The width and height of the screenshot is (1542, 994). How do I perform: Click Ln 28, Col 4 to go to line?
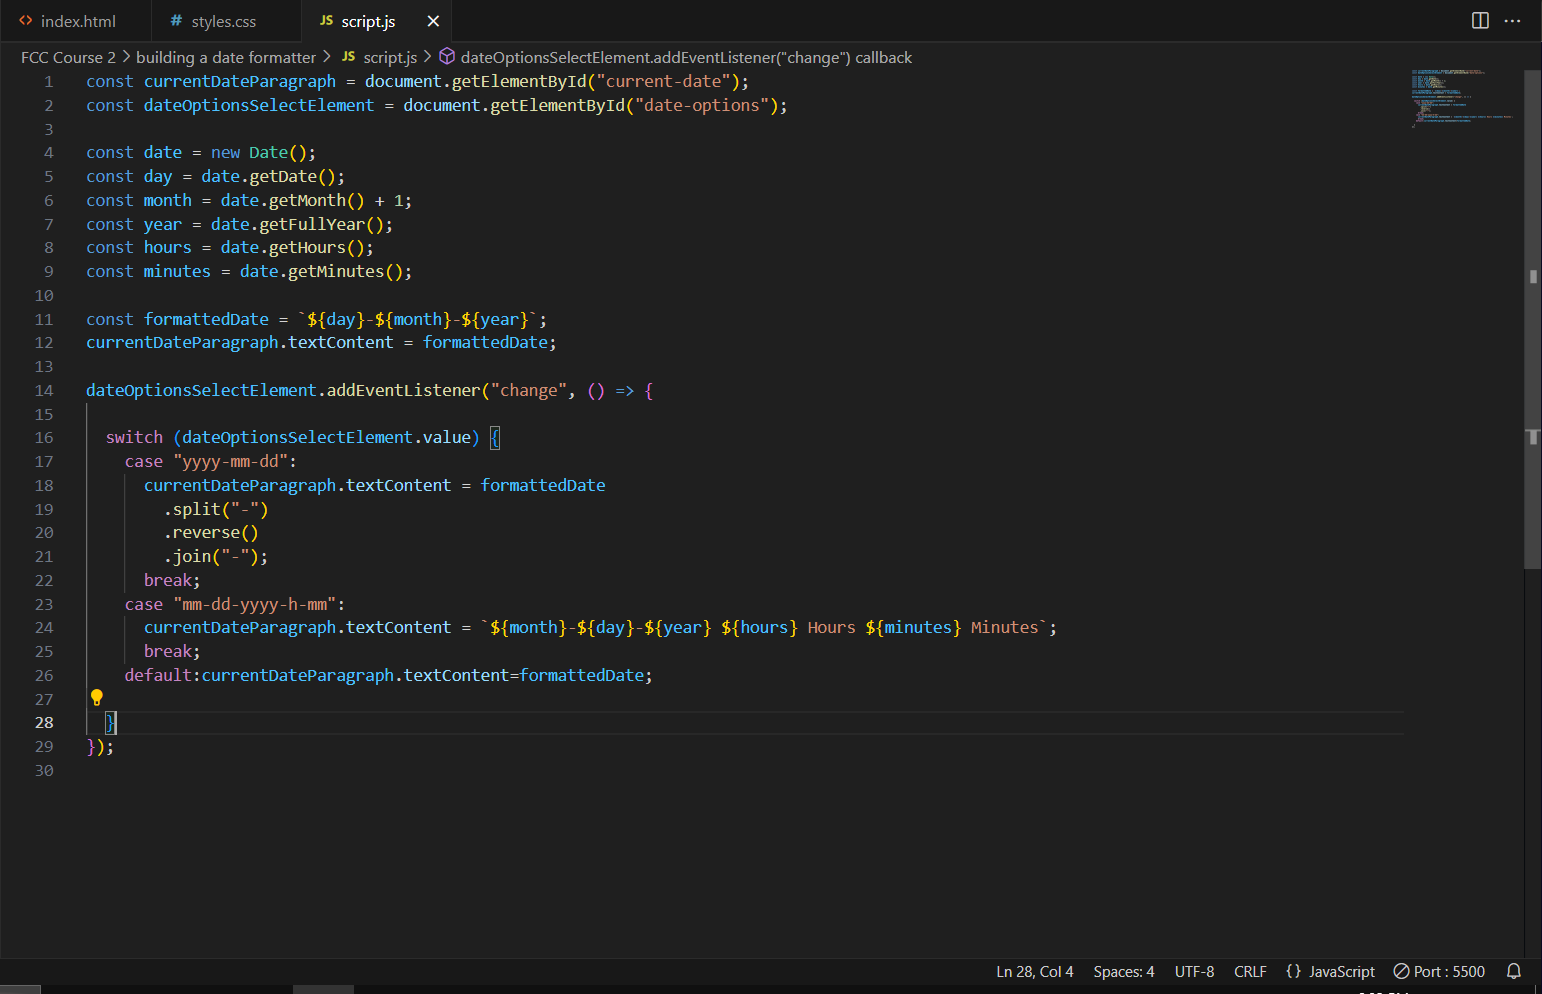click(x=1034, y=971)
